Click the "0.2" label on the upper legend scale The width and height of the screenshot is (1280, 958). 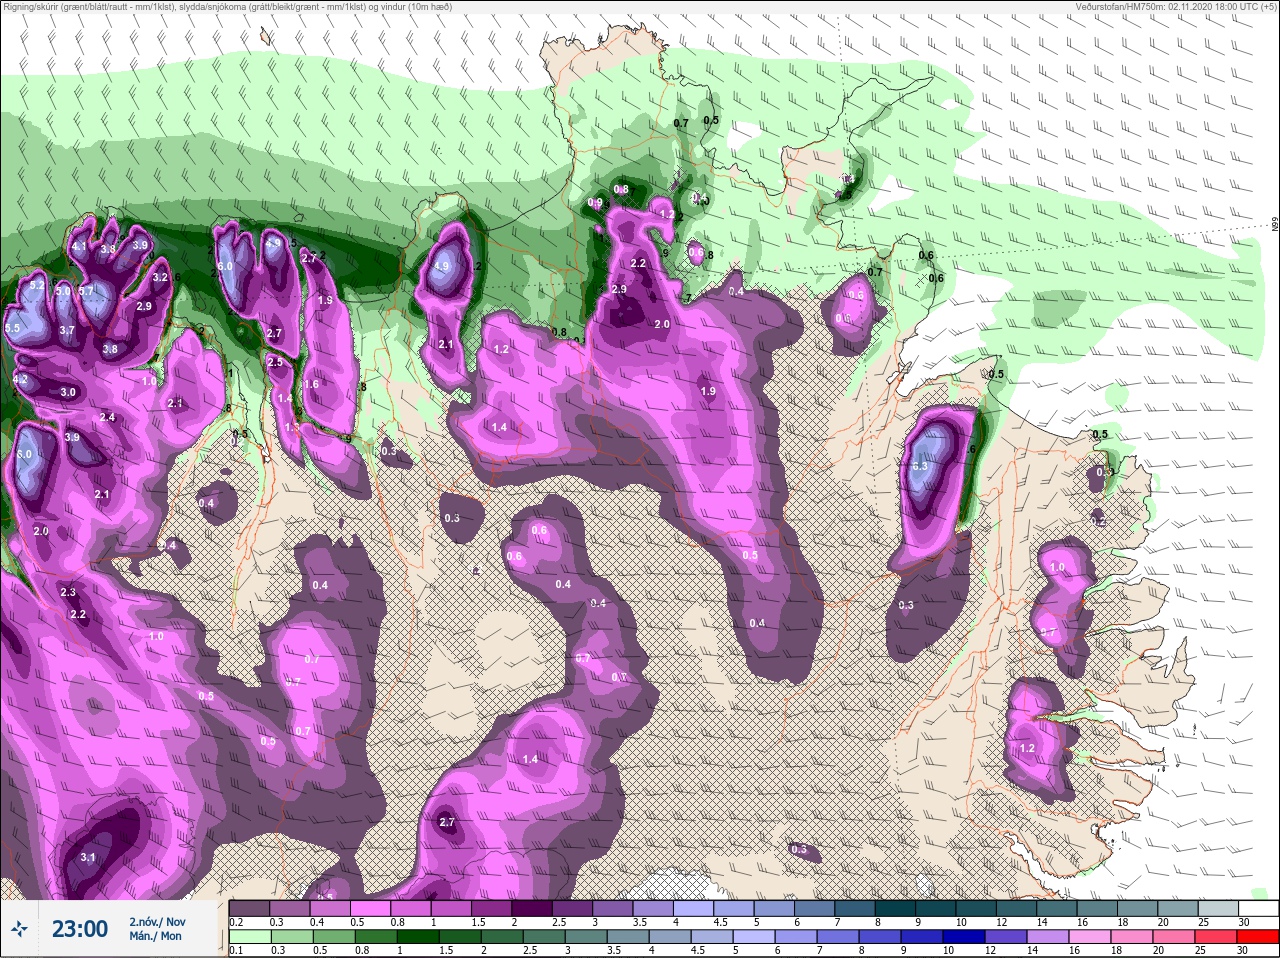pyautogui.click(x=236, y=922)
